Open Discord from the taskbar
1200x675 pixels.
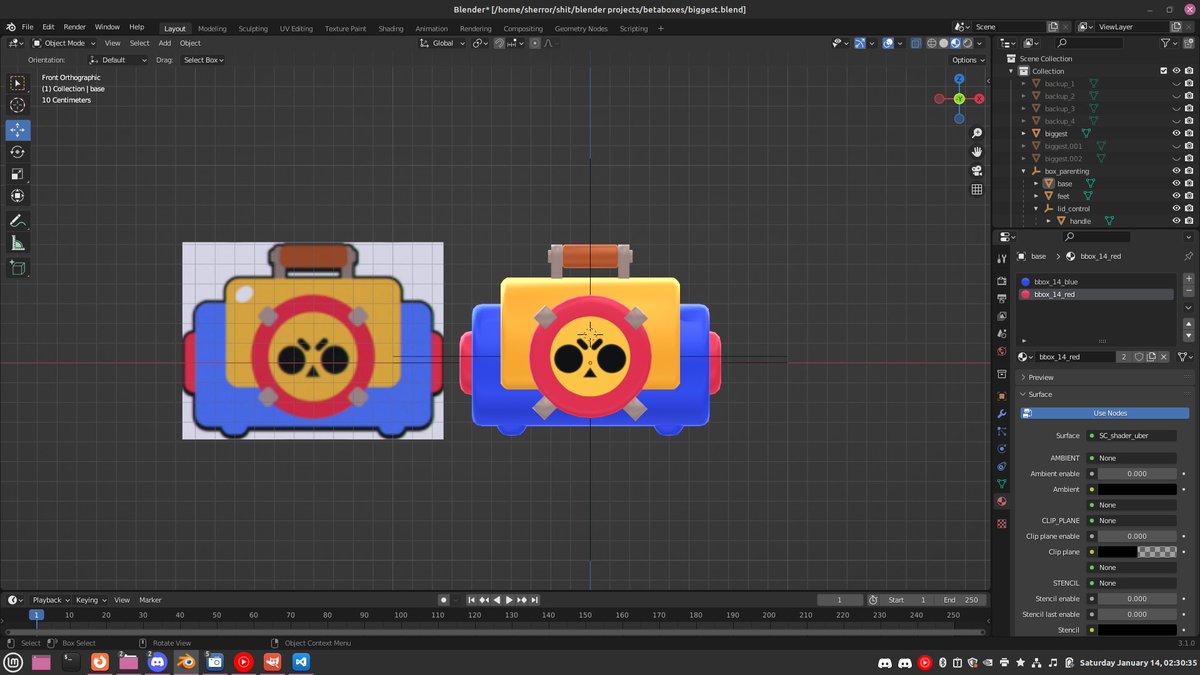tap(157, 661)
